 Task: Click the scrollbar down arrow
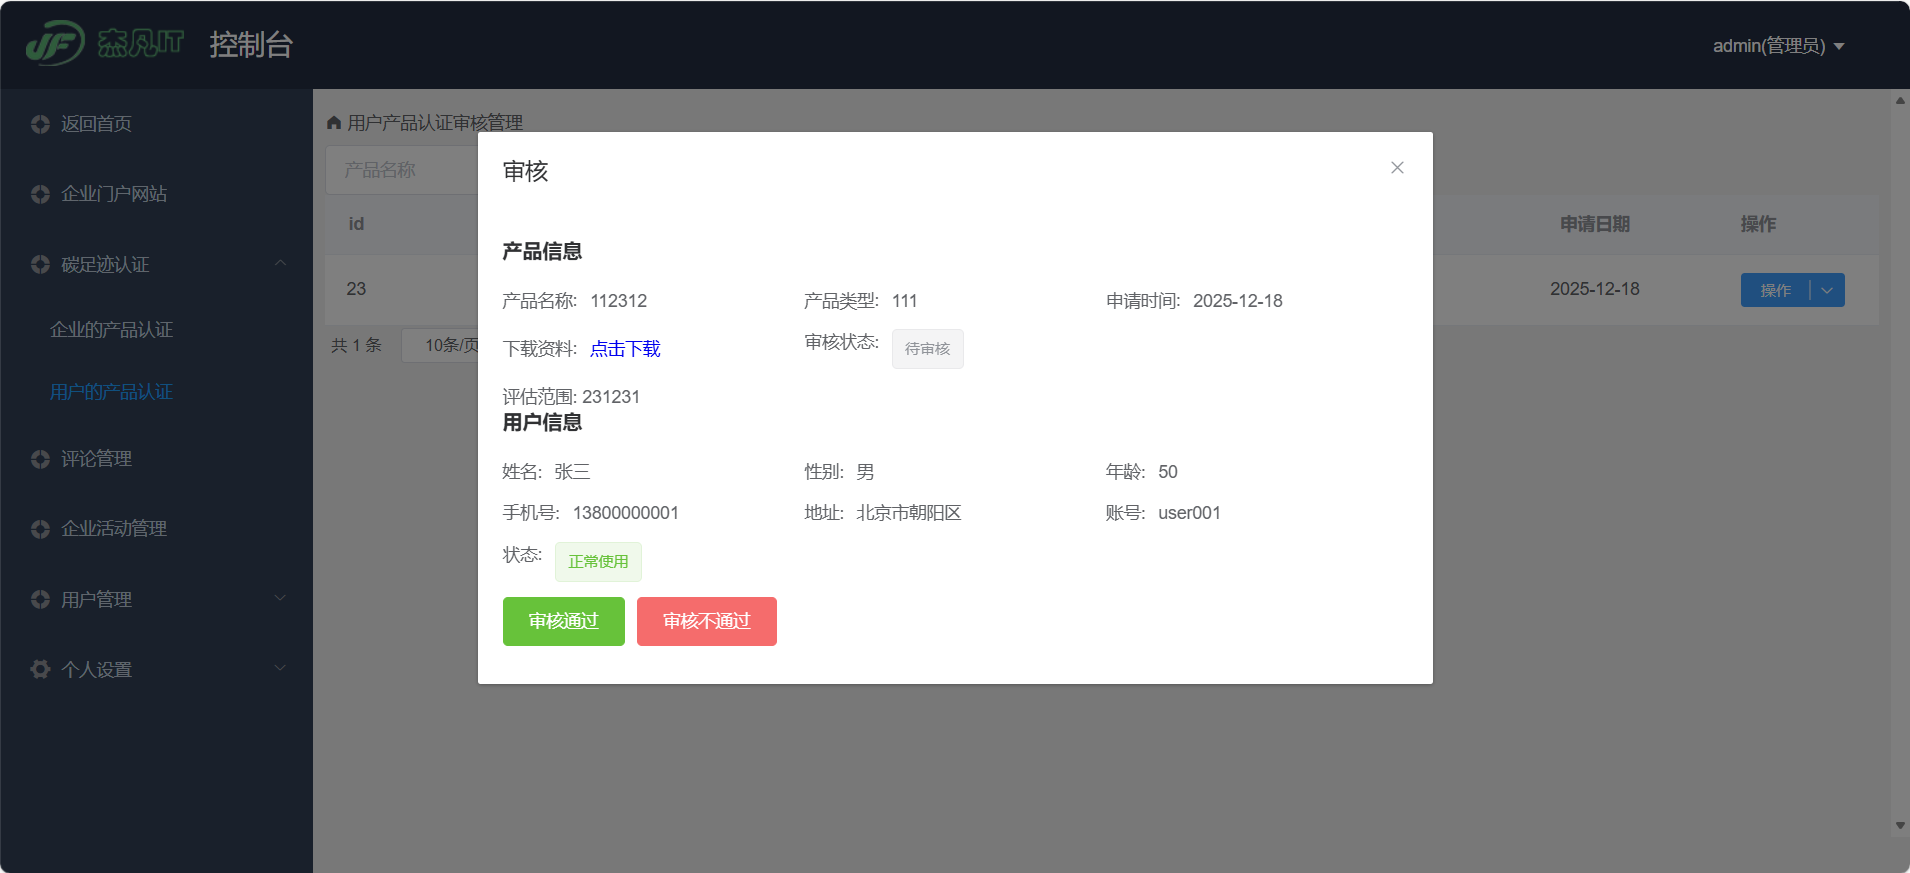click(1900, 825)
